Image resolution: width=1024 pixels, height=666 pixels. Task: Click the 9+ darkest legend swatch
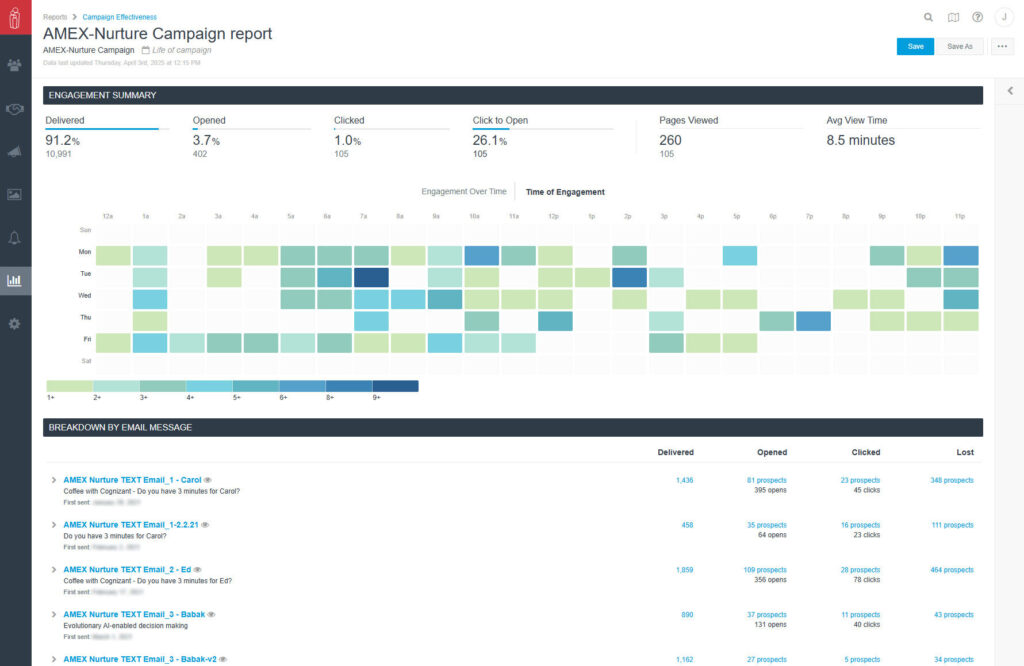tap(395, 386)
